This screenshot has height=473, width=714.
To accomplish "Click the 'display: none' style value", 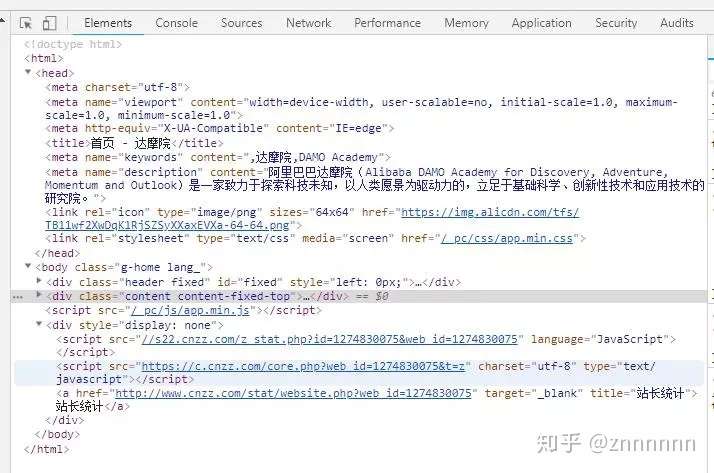I will (x=168, y=326).
